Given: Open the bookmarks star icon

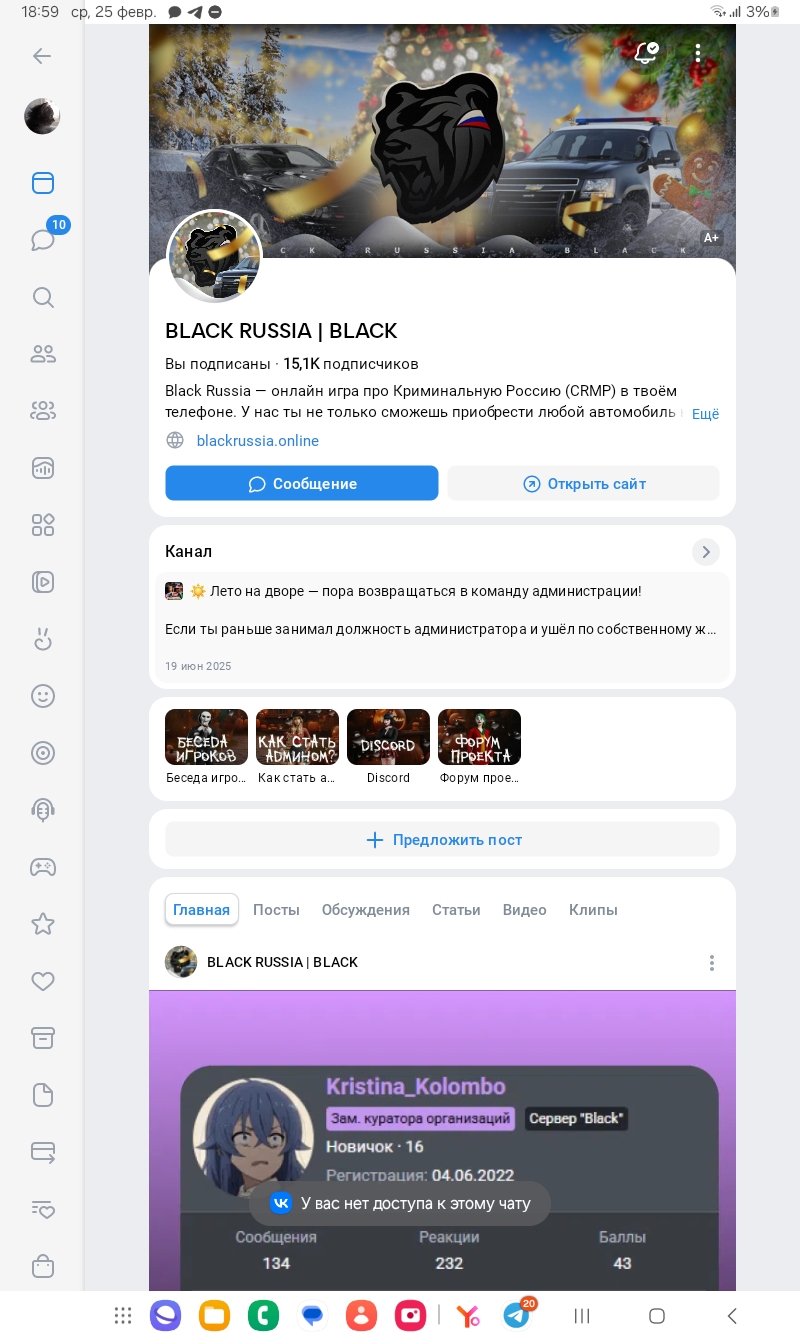Looking at the screenshot, I should click(42, 924).
